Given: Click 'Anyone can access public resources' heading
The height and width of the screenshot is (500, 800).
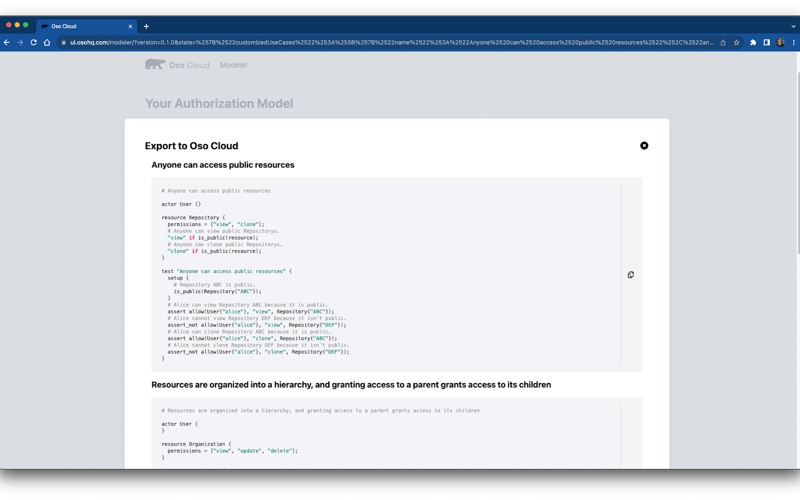Looking at the screenshot, I should pos(222,165).
